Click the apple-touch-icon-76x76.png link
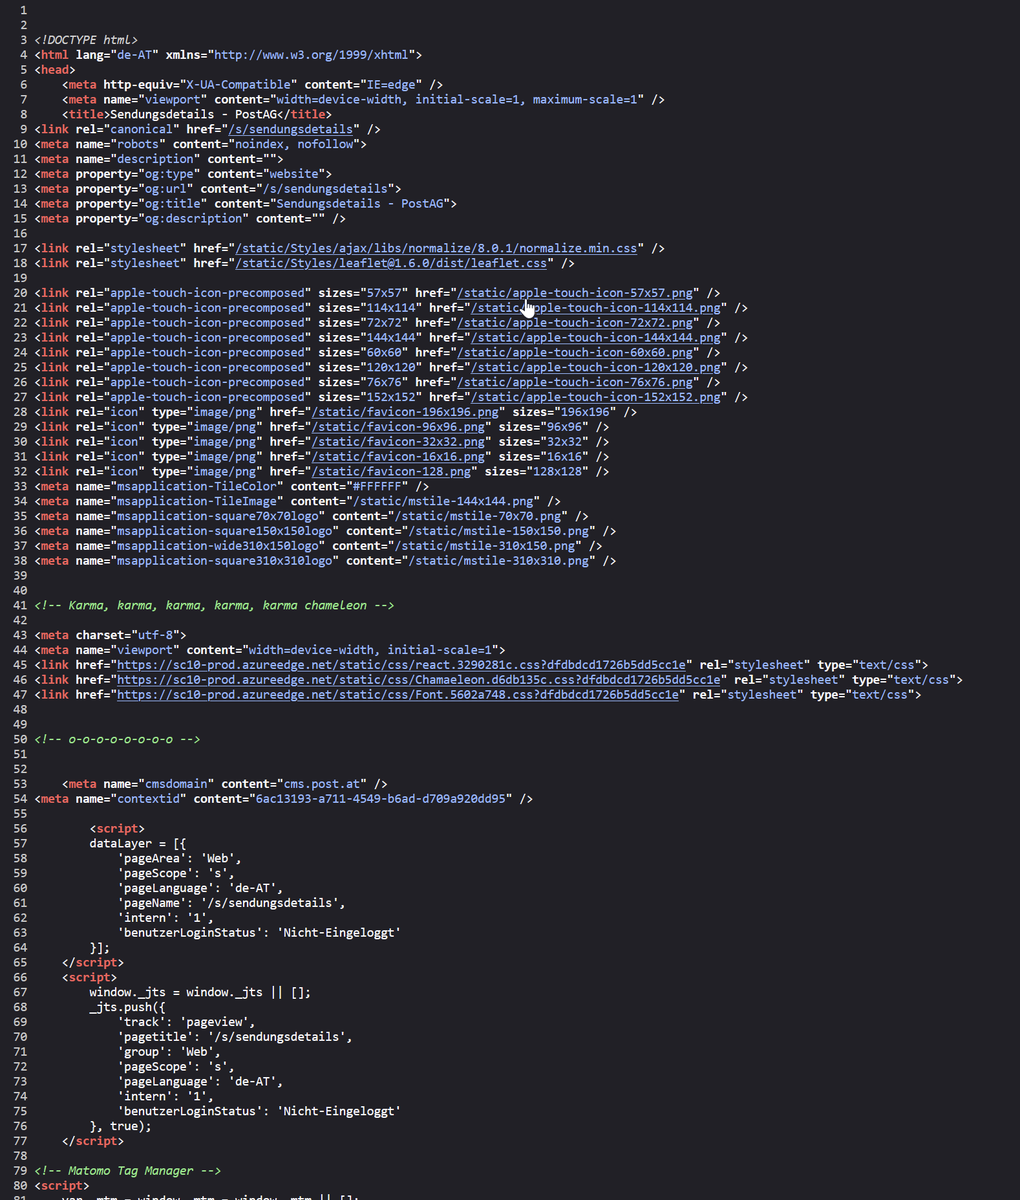Screen dimensions: 1020x1200 pyautogui.click(x=576, y=382)
